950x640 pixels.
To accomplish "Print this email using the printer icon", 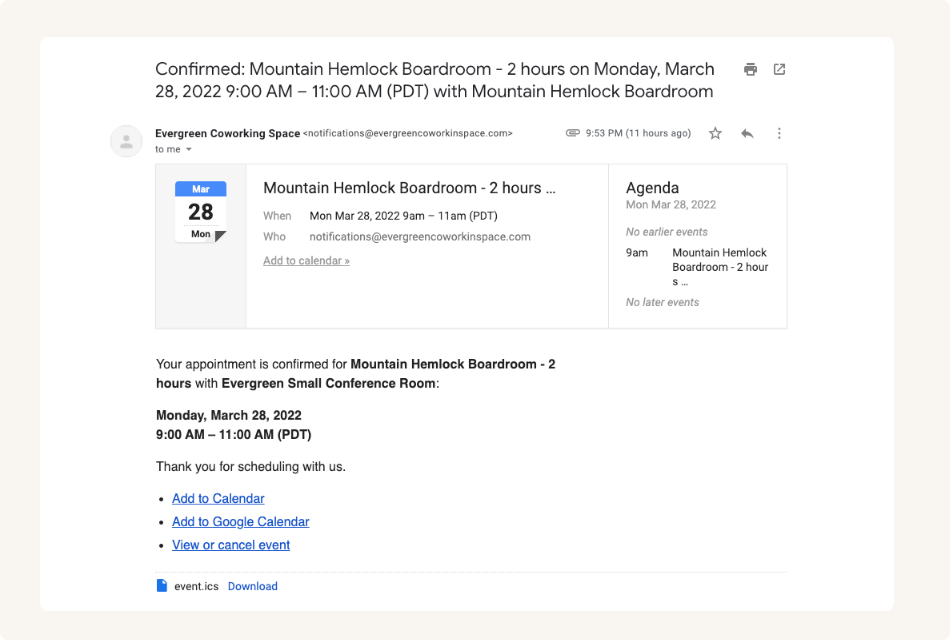I will (750, 69).
